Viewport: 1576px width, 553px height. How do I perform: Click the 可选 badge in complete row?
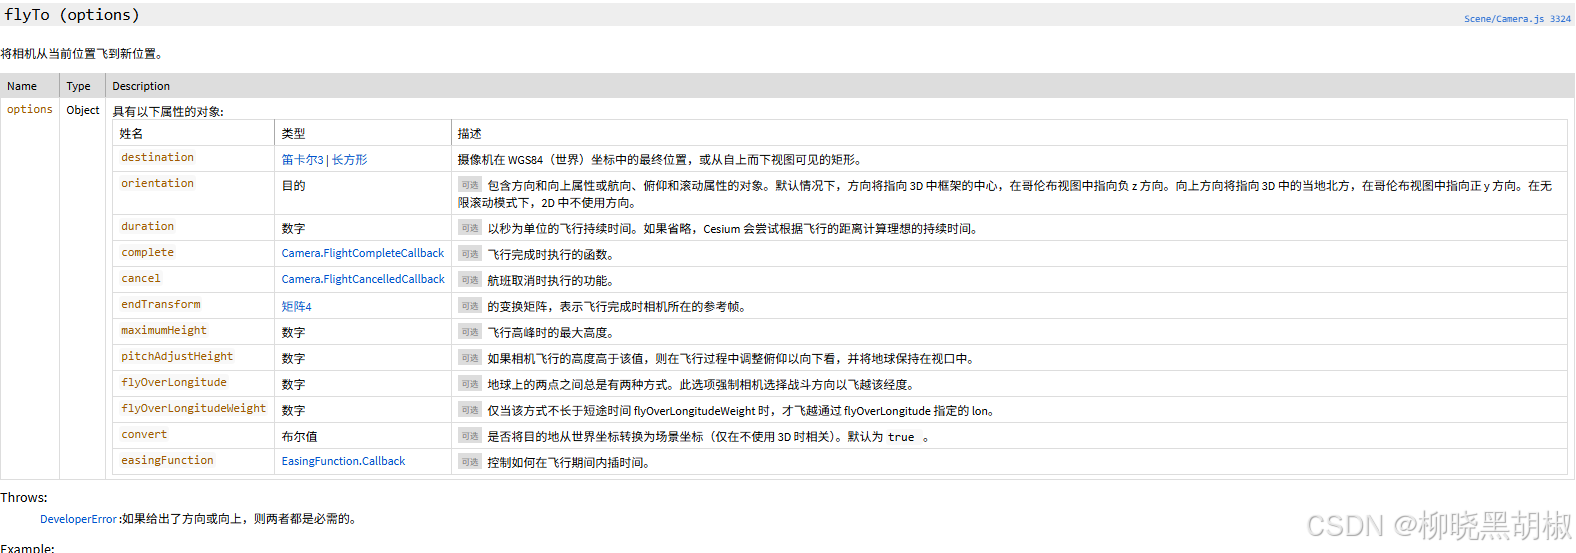pyautogui.click(x=470, y=254)
